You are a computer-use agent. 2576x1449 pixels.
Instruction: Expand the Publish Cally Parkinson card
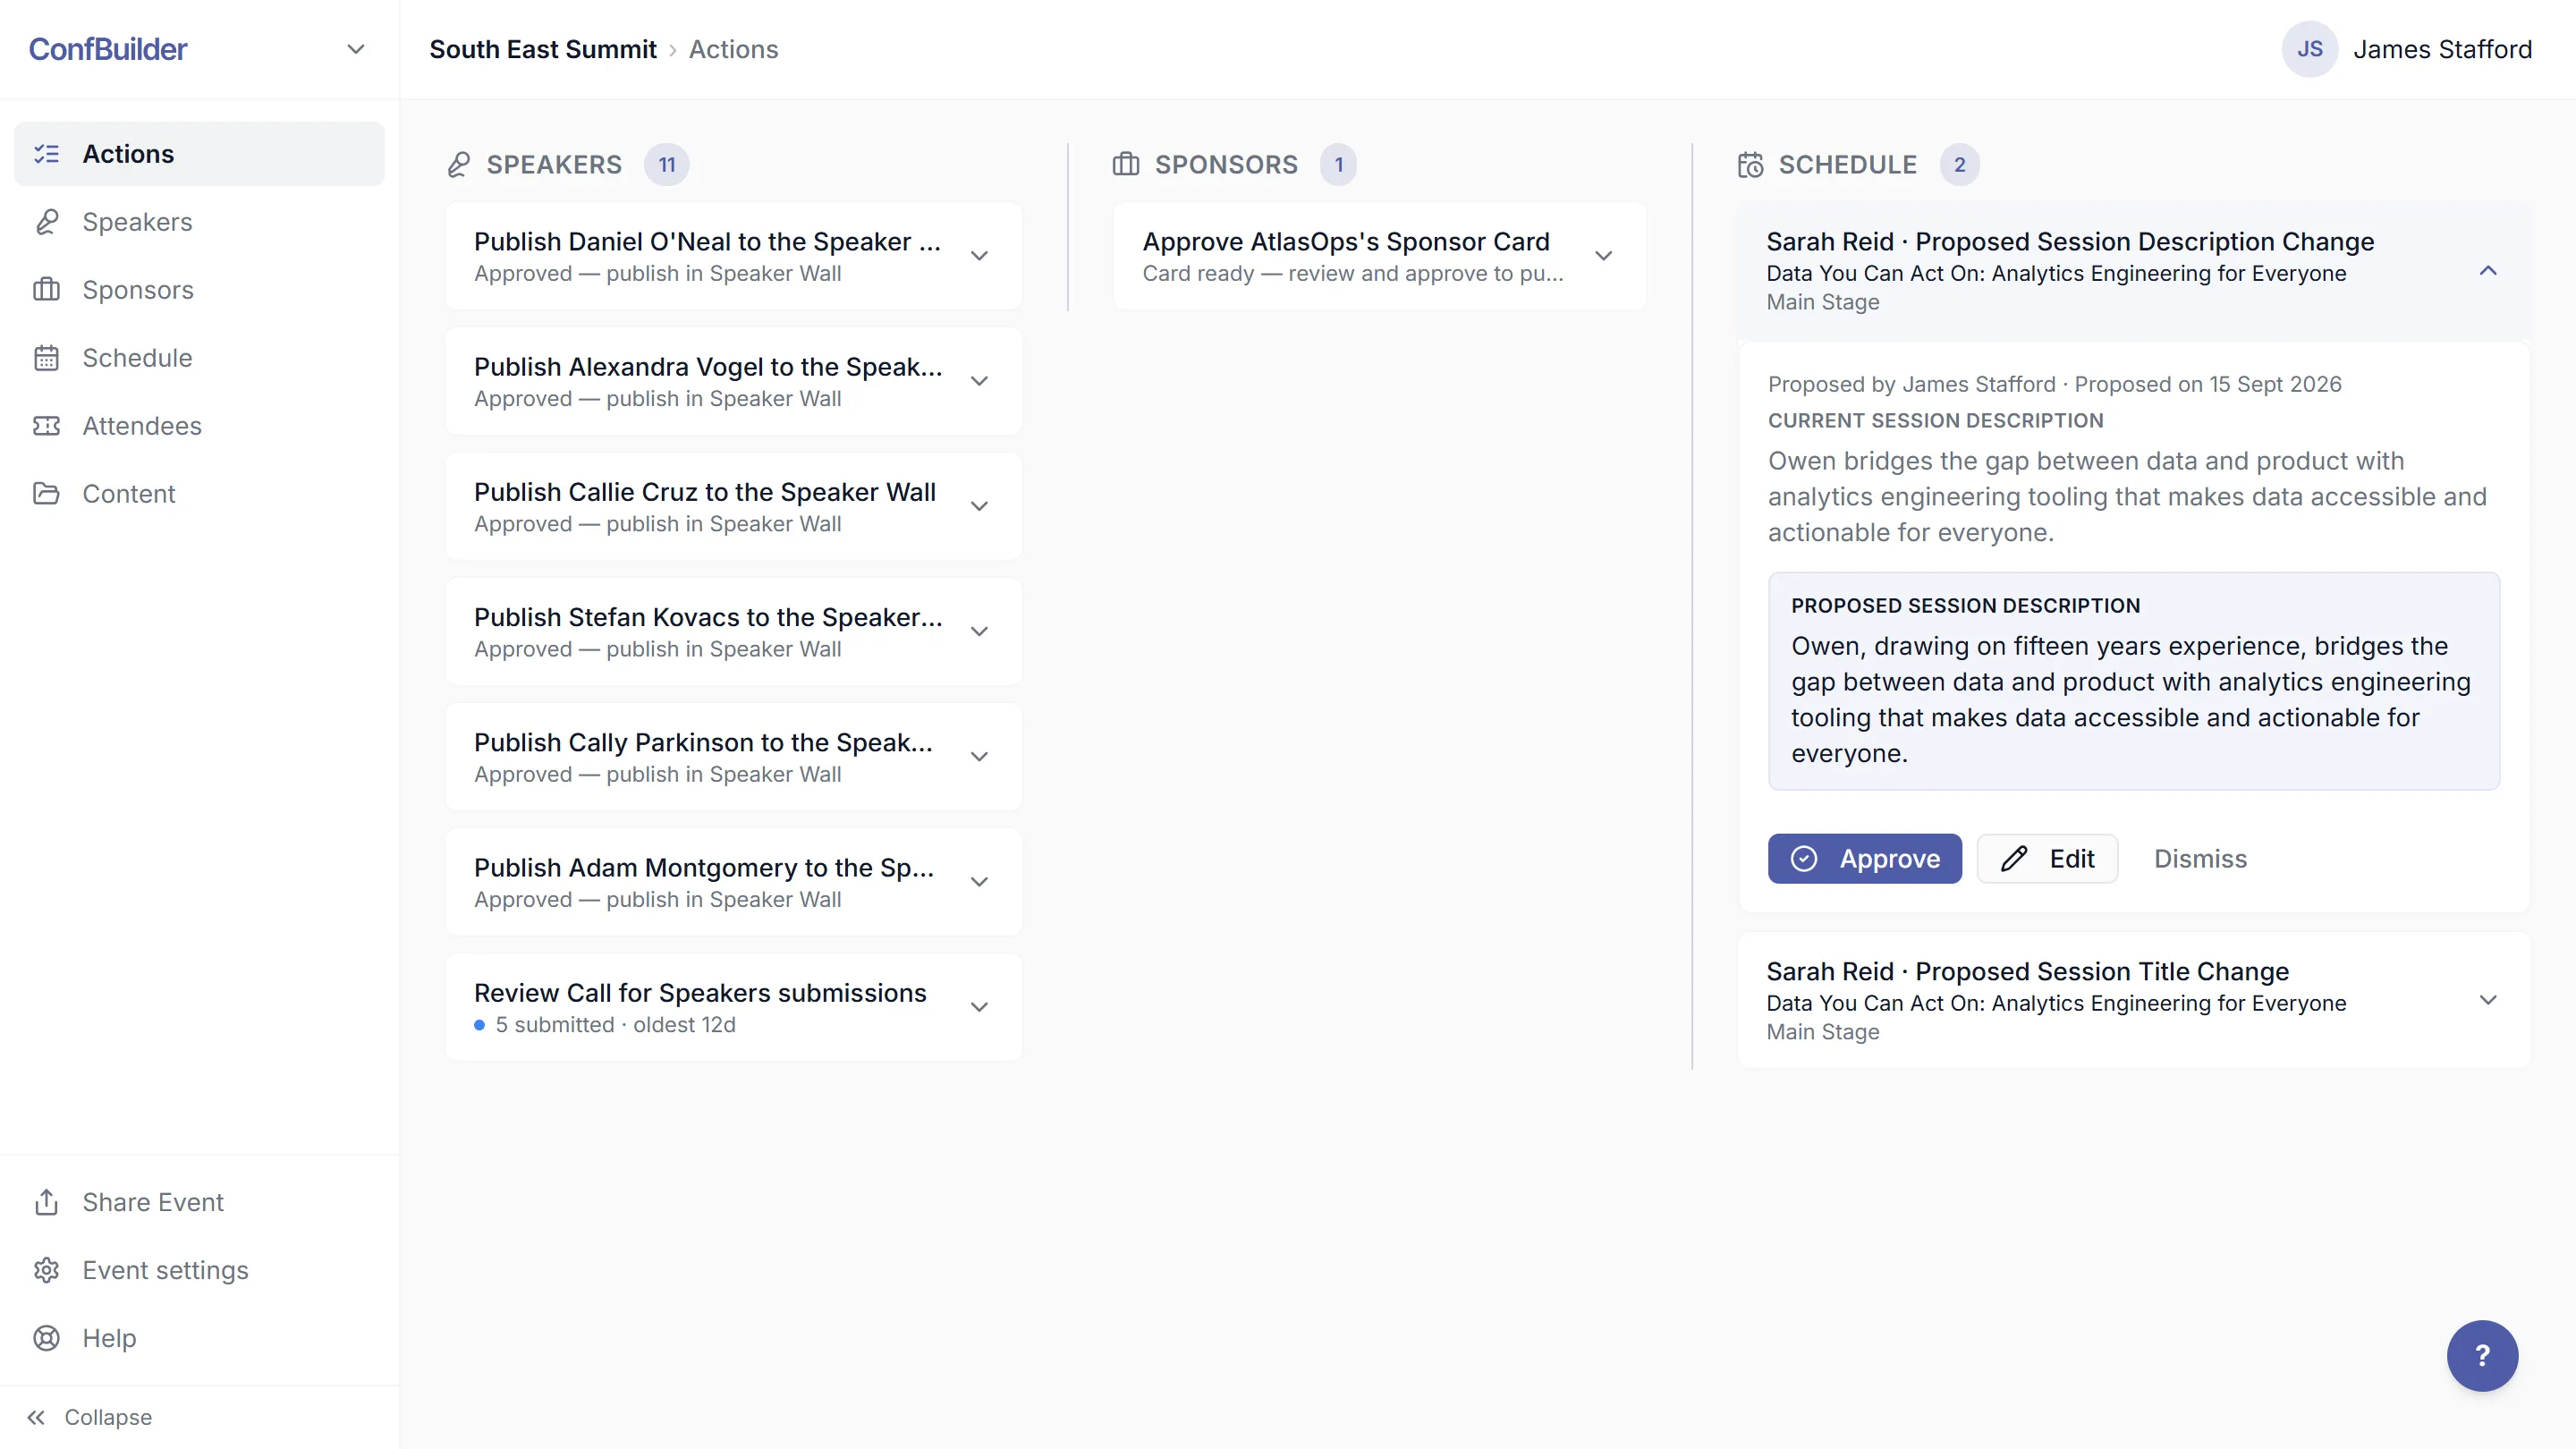pos(980,757)
